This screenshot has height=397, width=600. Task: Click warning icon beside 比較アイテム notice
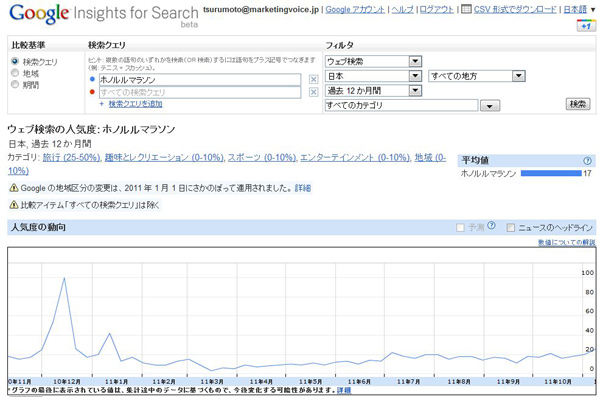(x=14, y=205)
